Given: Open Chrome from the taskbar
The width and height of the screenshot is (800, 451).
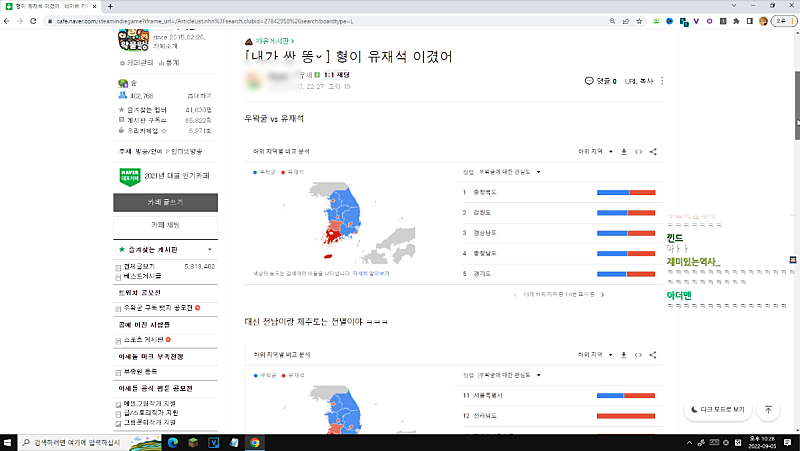Looking at the screenshot, I should click(254, 443).
